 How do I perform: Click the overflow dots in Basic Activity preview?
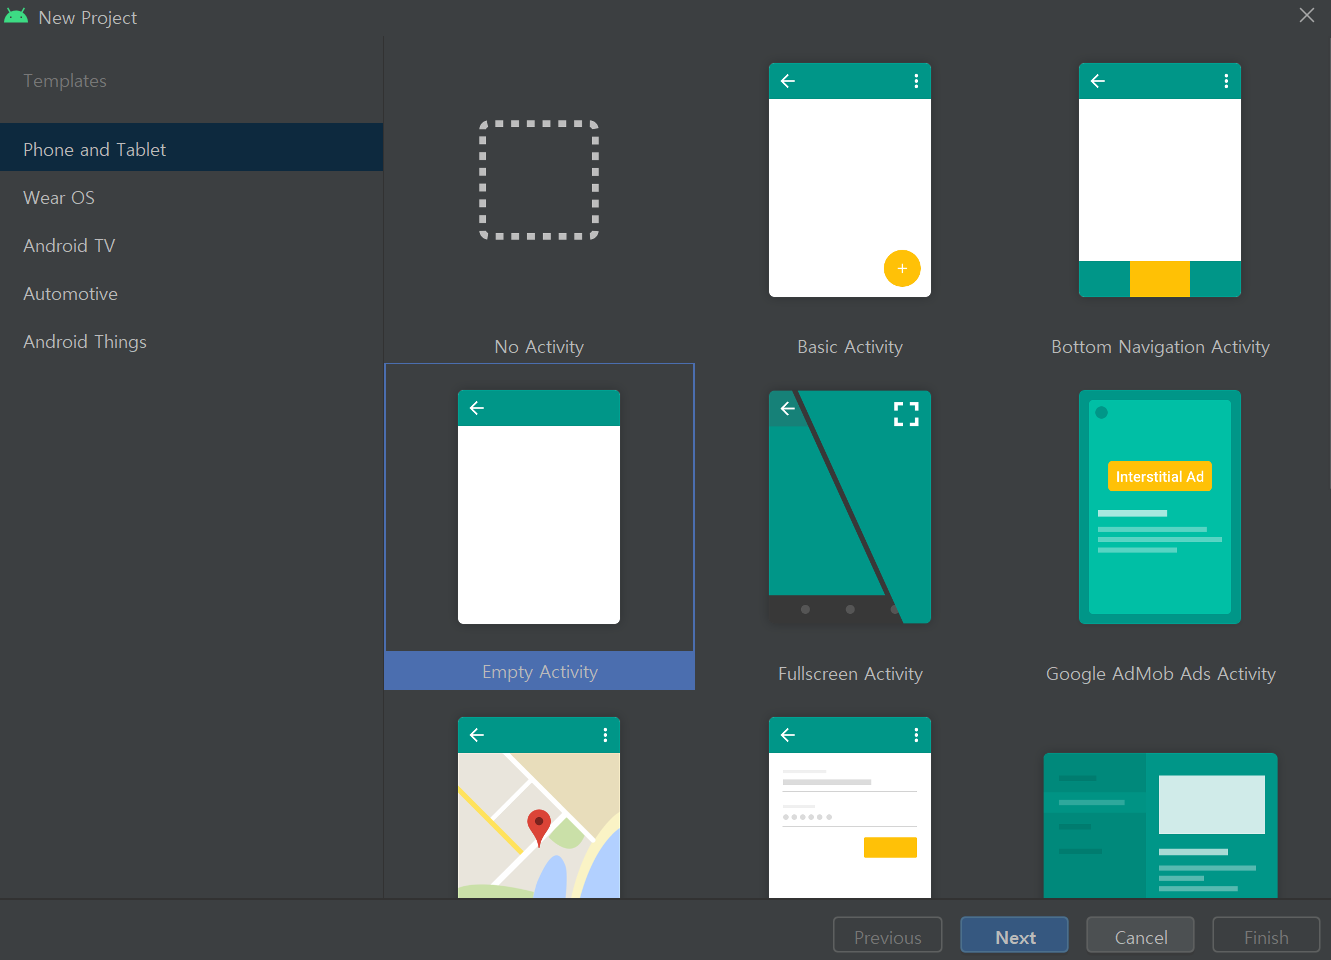point(916,81)
